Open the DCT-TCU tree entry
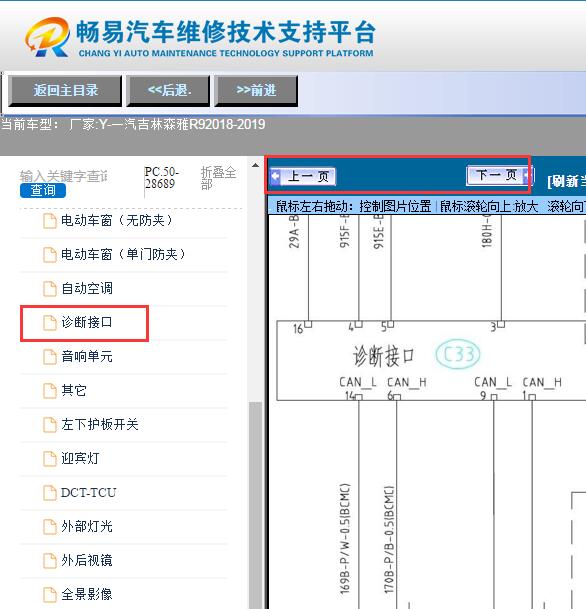Image resolution: width=586 pixels, height=609 pixels. pyautogui.click(x=89, y=492)
